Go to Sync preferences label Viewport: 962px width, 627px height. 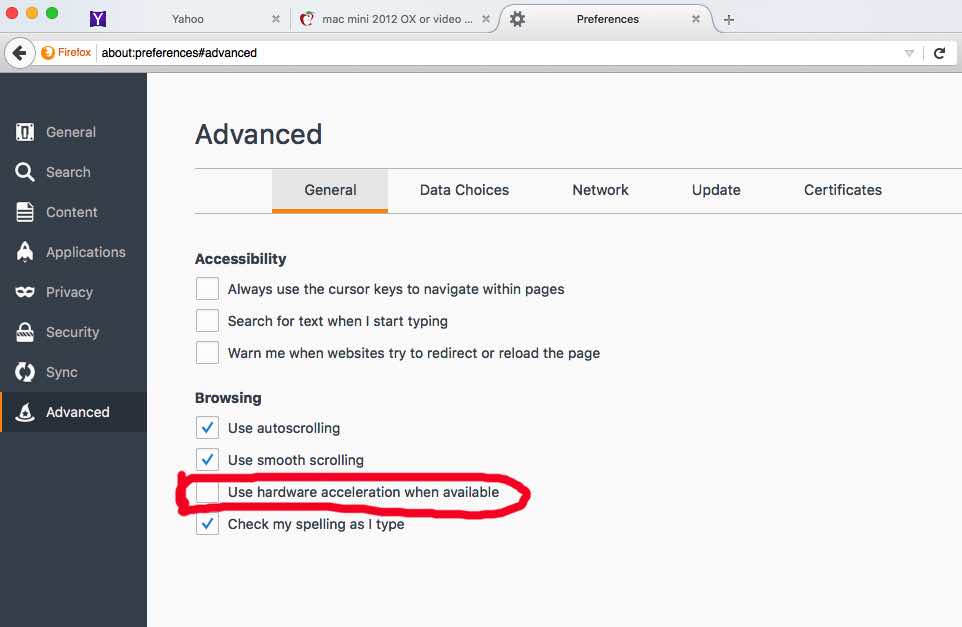(x=62, y=372)
